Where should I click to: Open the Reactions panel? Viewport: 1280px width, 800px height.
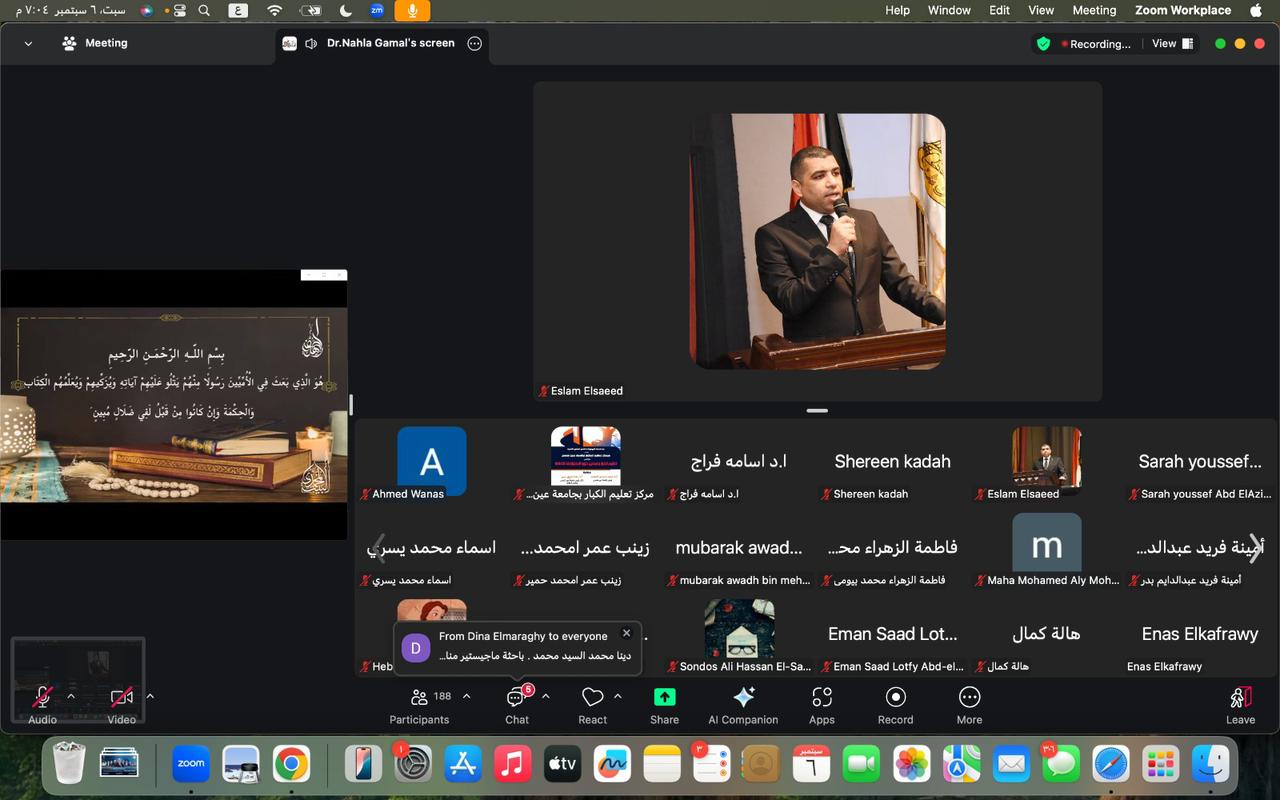point(591,705)
